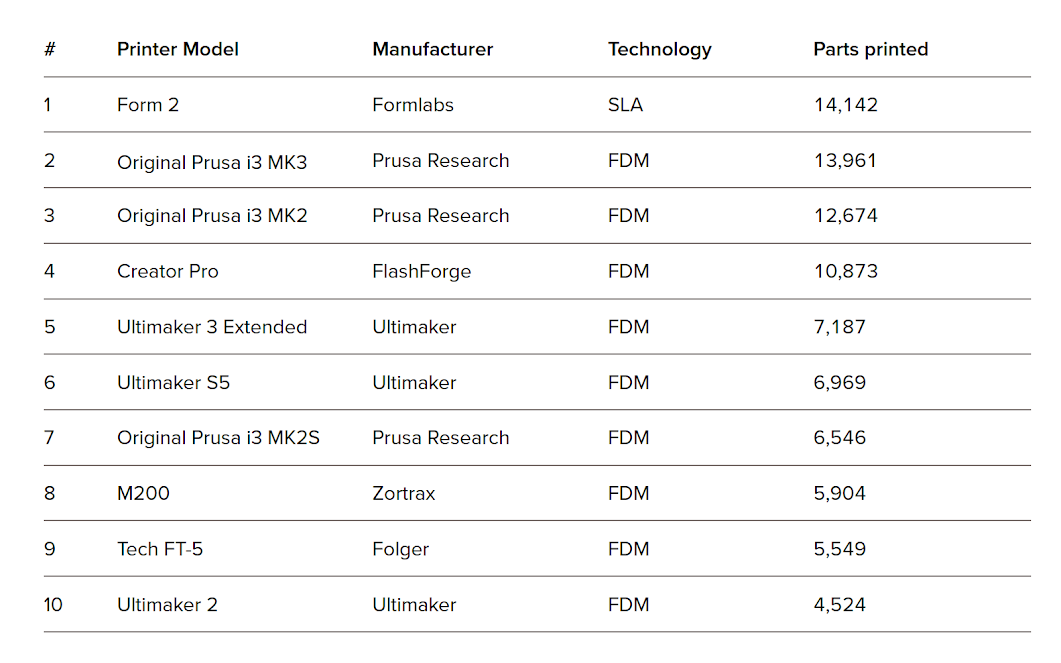Click the SLA technology cell
The height and width of the screenshot is (663, 1061).
click(x=625, y=105)
